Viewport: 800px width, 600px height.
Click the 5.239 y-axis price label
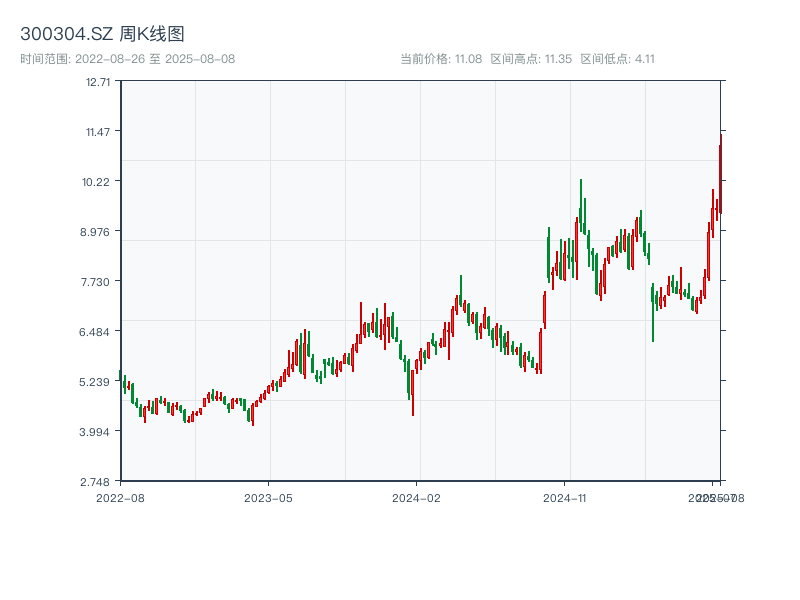point(97,382)
